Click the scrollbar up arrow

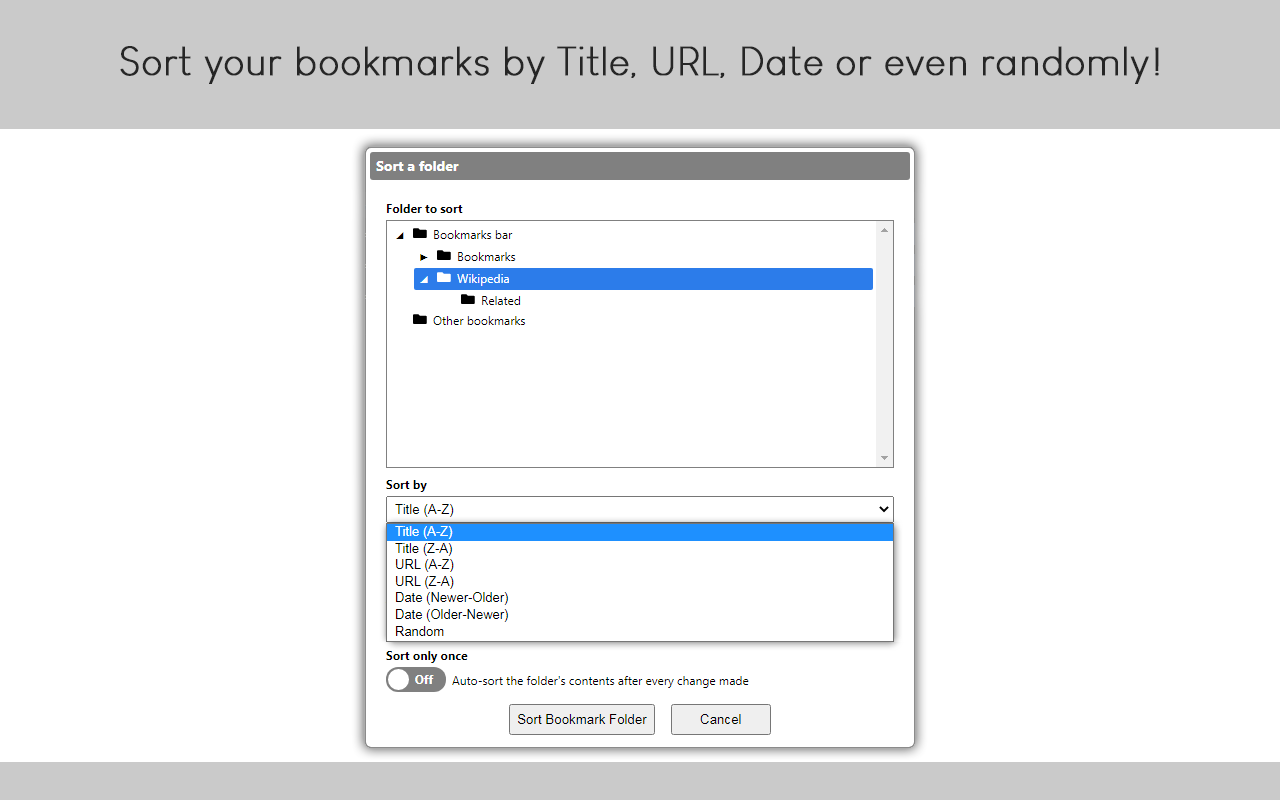coord(884,228)
